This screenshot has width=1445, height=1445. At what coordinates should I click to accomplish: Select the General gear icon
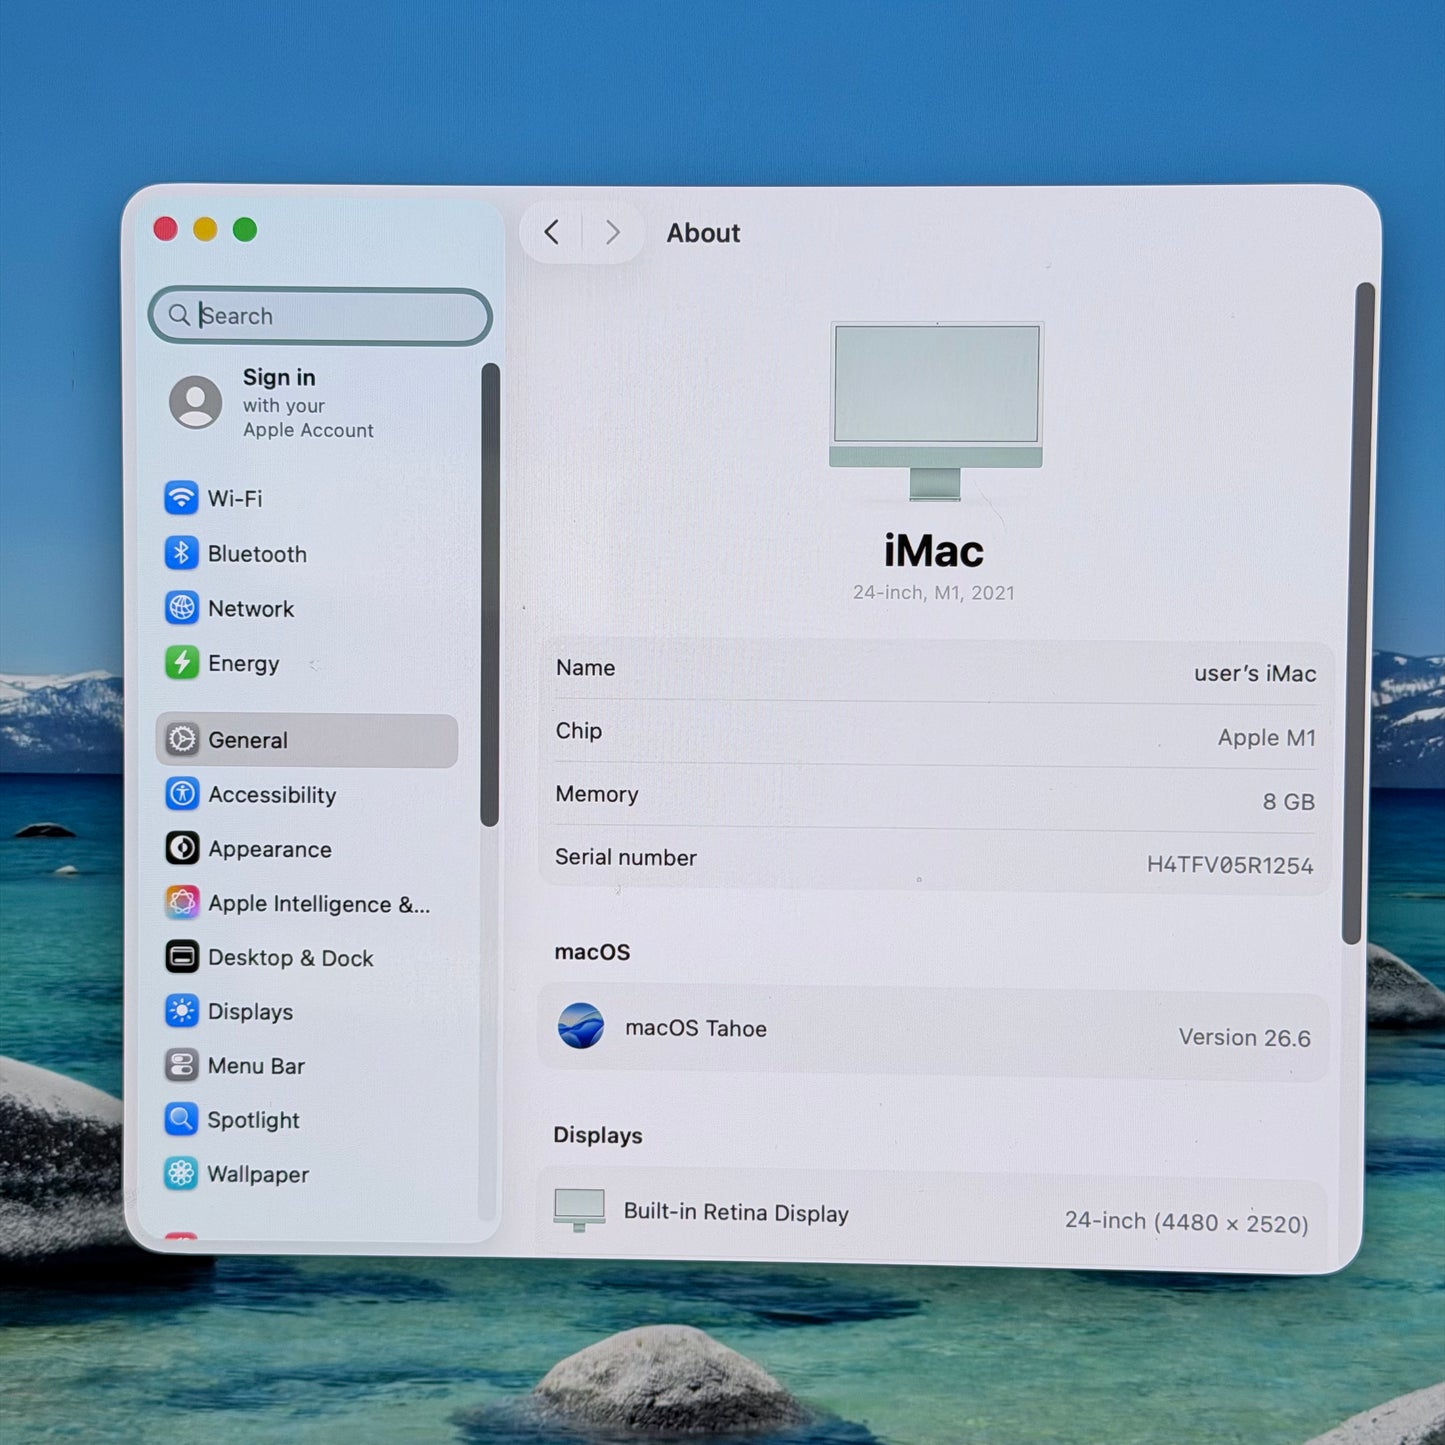coord(182,740)
